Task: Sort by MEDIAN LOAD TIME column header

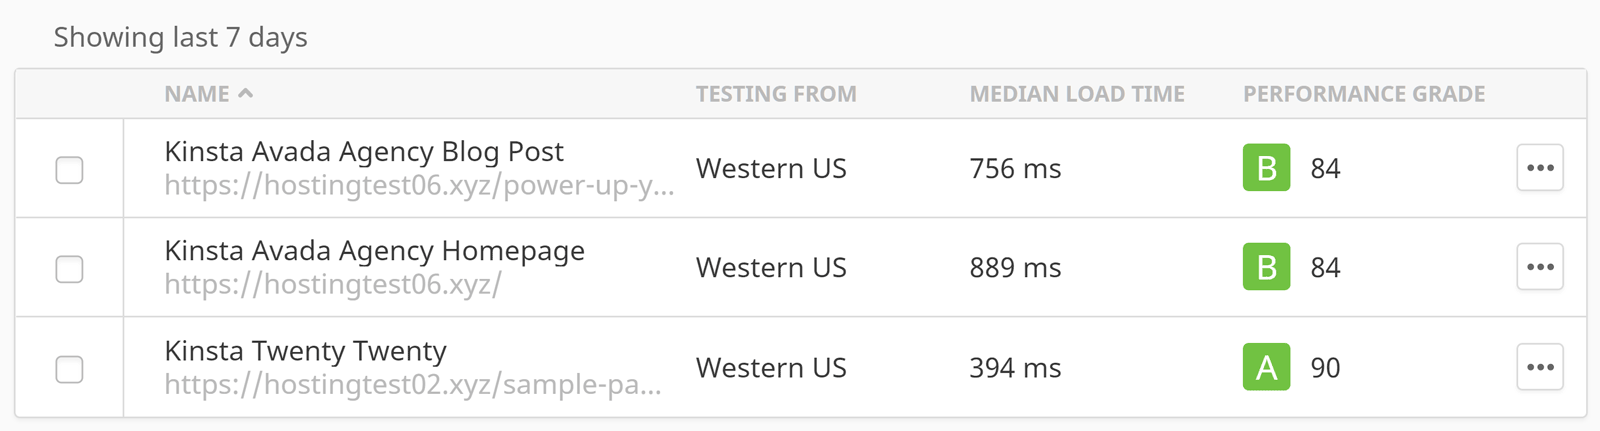Action: point(1077,94)
